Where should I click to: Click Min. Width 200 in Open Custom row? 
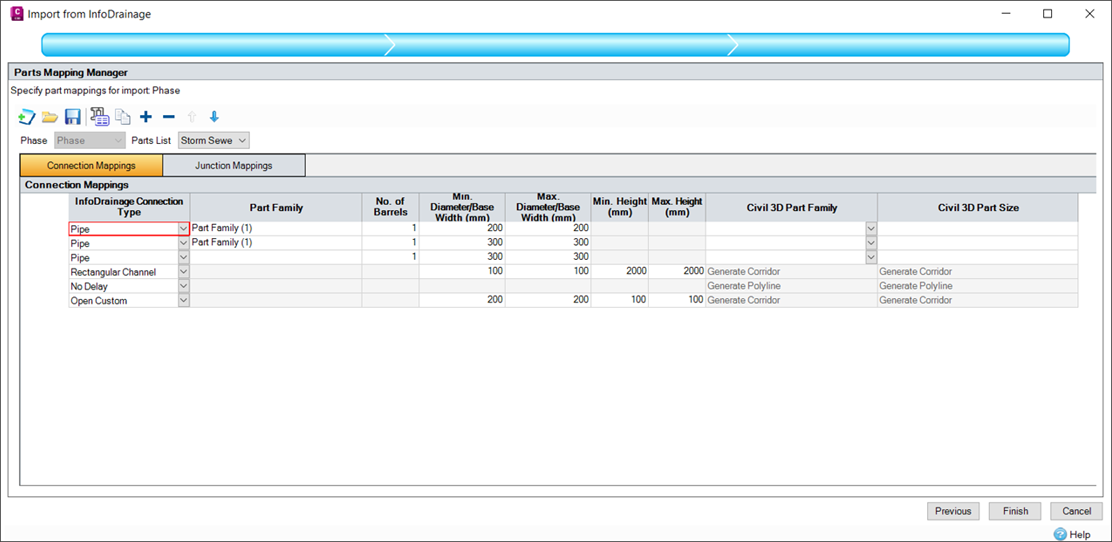pyautogui.click(x=462, y=300)
